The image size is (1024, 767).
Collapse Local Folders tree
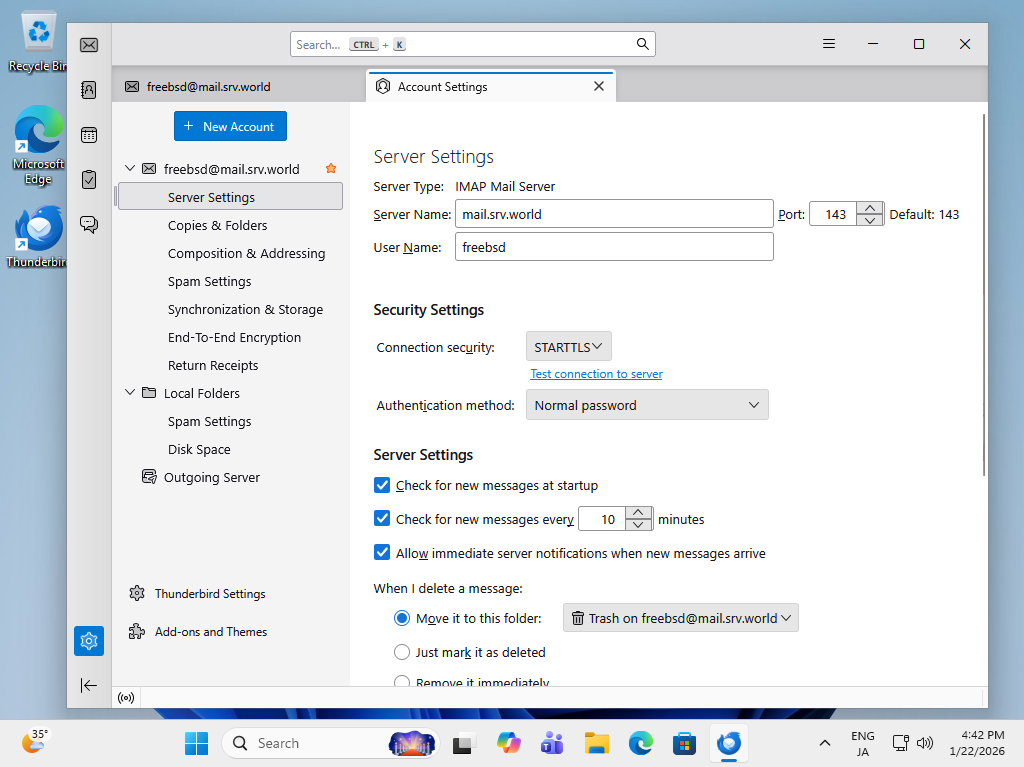(x=130, y=393)
